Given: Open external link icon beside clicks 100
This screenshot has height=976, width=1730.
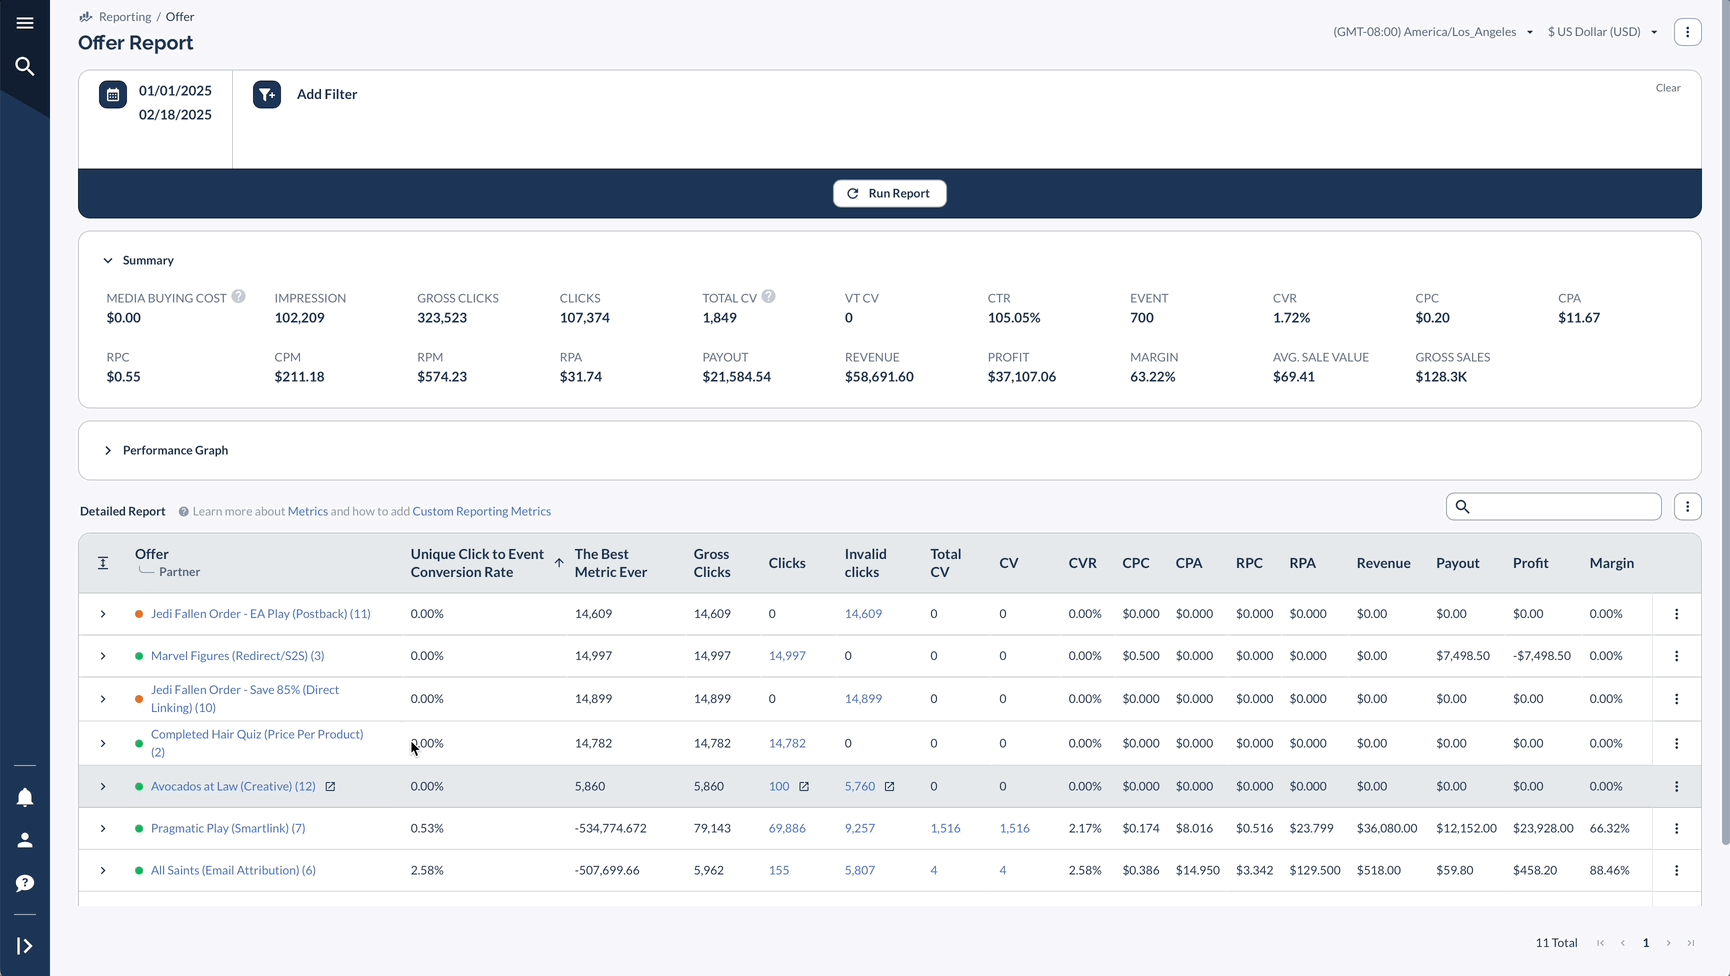Looking at the screenshot, I should pos(804,787).
